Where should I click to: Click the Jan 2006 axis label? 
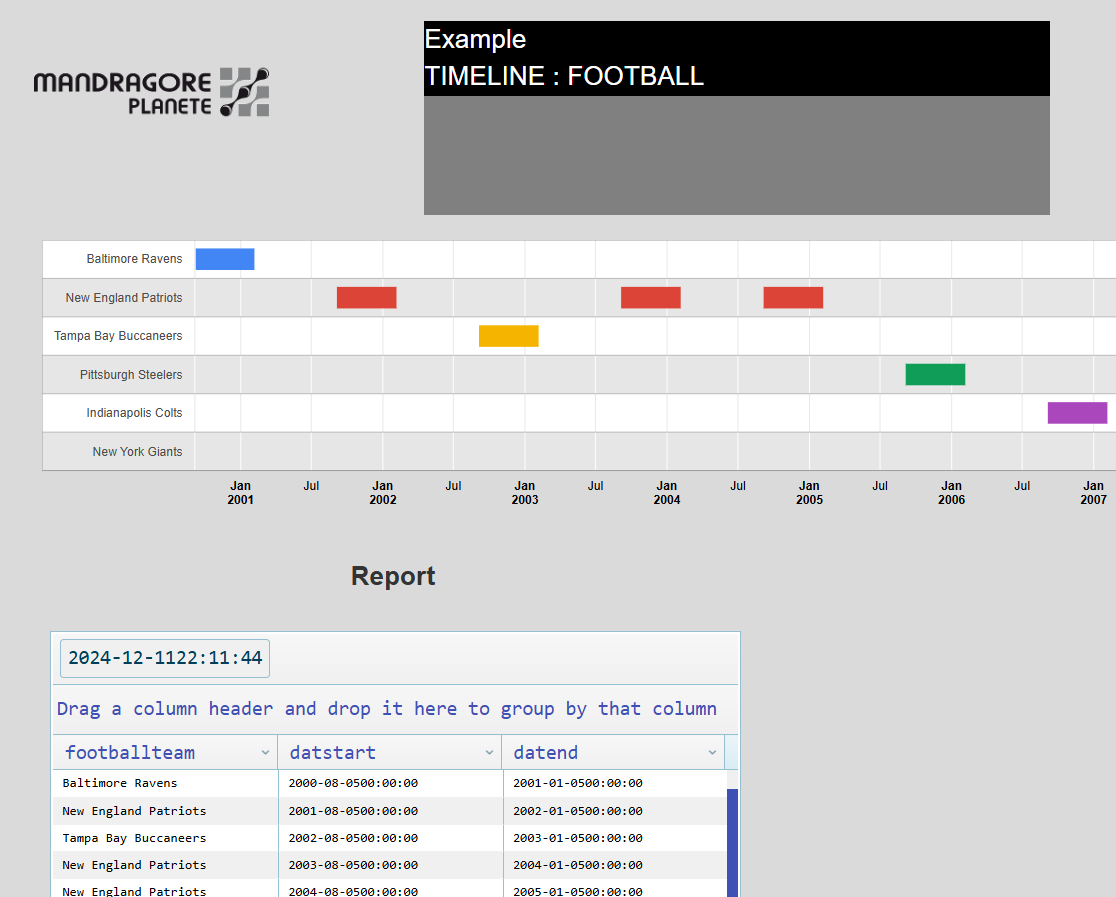click(952, 493)
